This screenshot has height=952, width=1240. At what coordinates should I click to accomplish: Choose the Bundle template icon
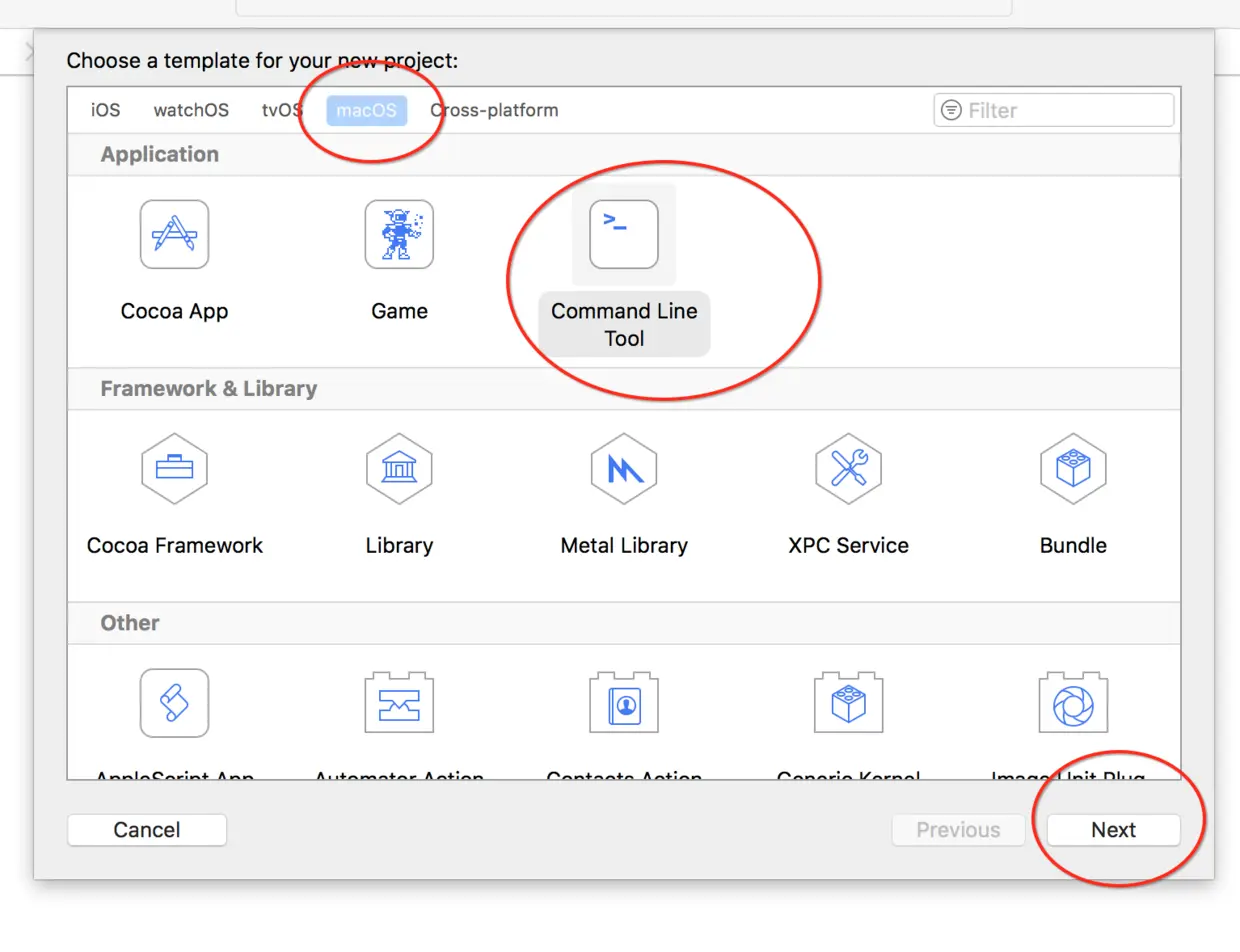pos(1073,469)
